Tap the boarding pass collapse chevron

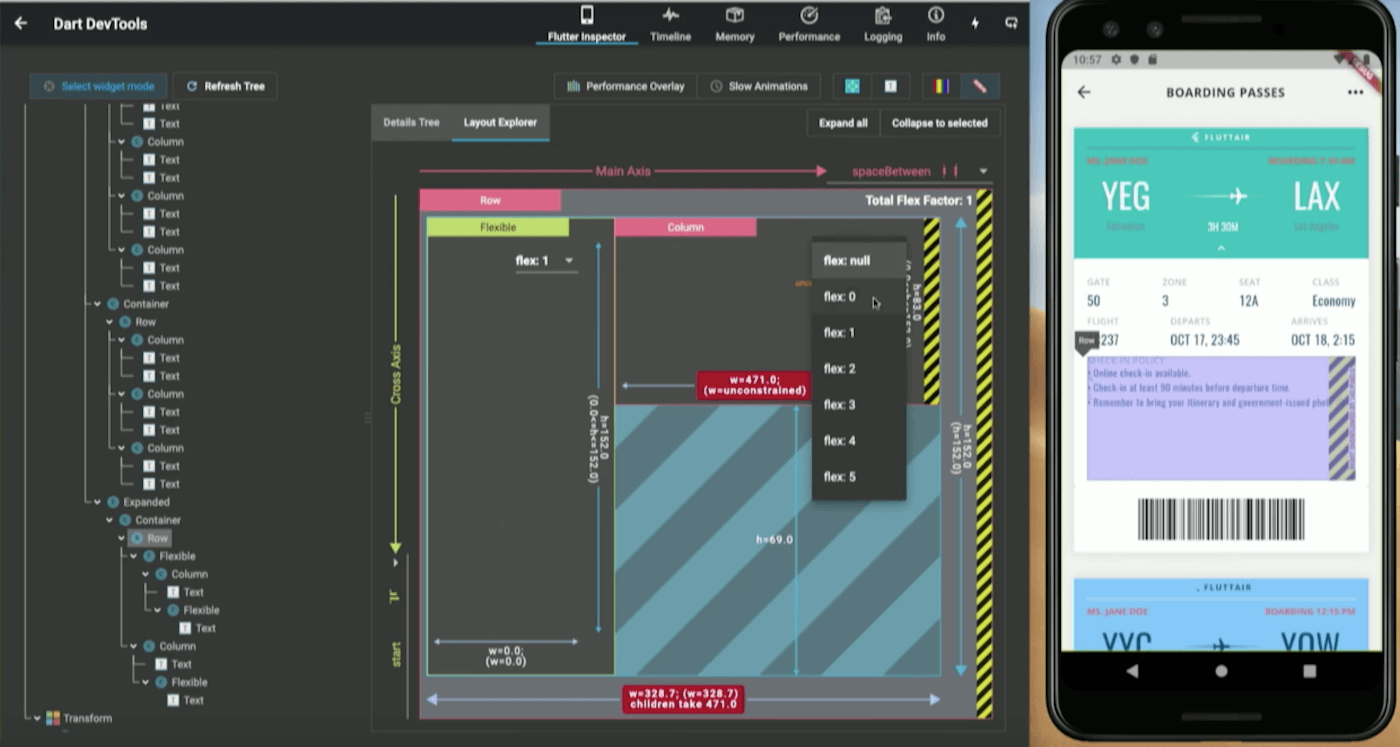pyautogui.click(x=1221, y=247)
